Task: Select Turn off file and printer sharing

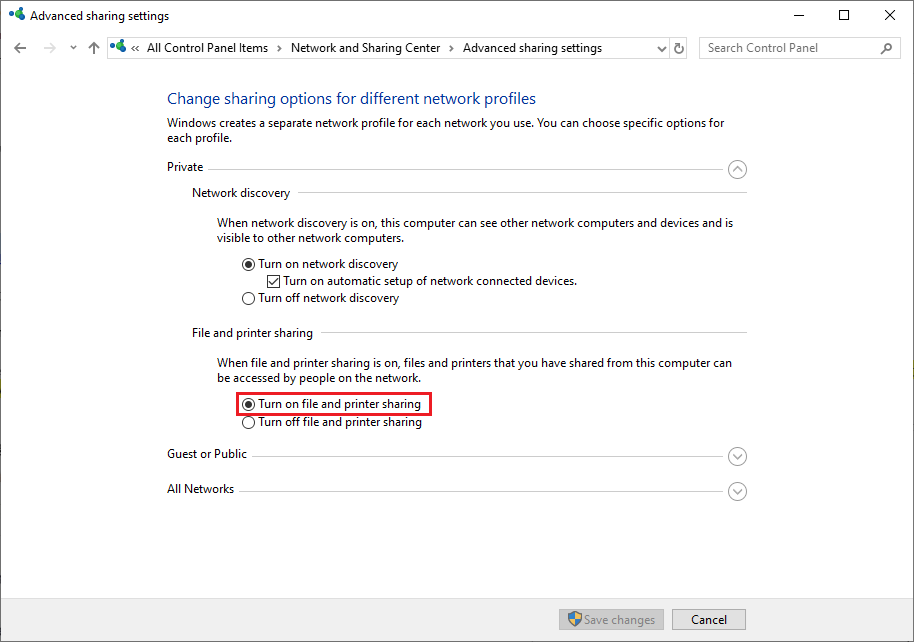Action: 249,422
